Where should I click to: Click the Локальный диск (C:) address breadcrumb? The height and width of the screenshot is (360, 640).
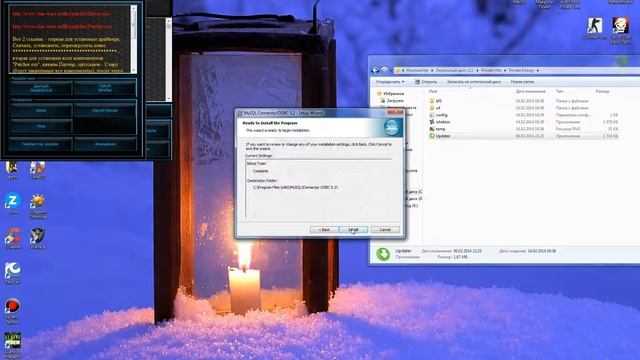click(454, 70)
